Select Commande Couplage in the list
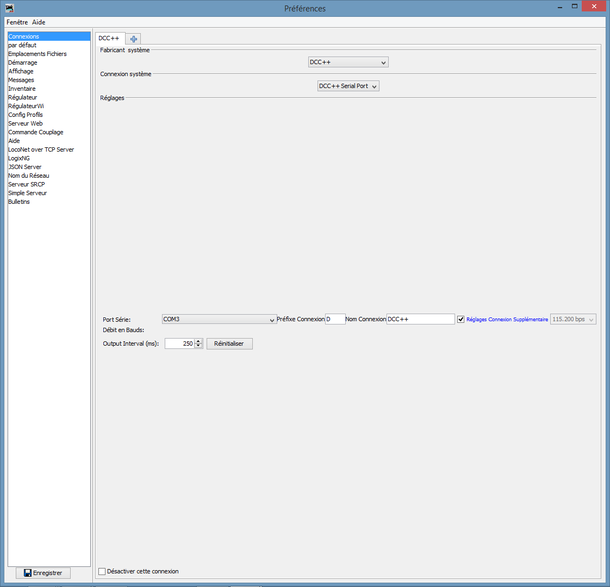Screen dimensions: 610x587 click(49, 132)
